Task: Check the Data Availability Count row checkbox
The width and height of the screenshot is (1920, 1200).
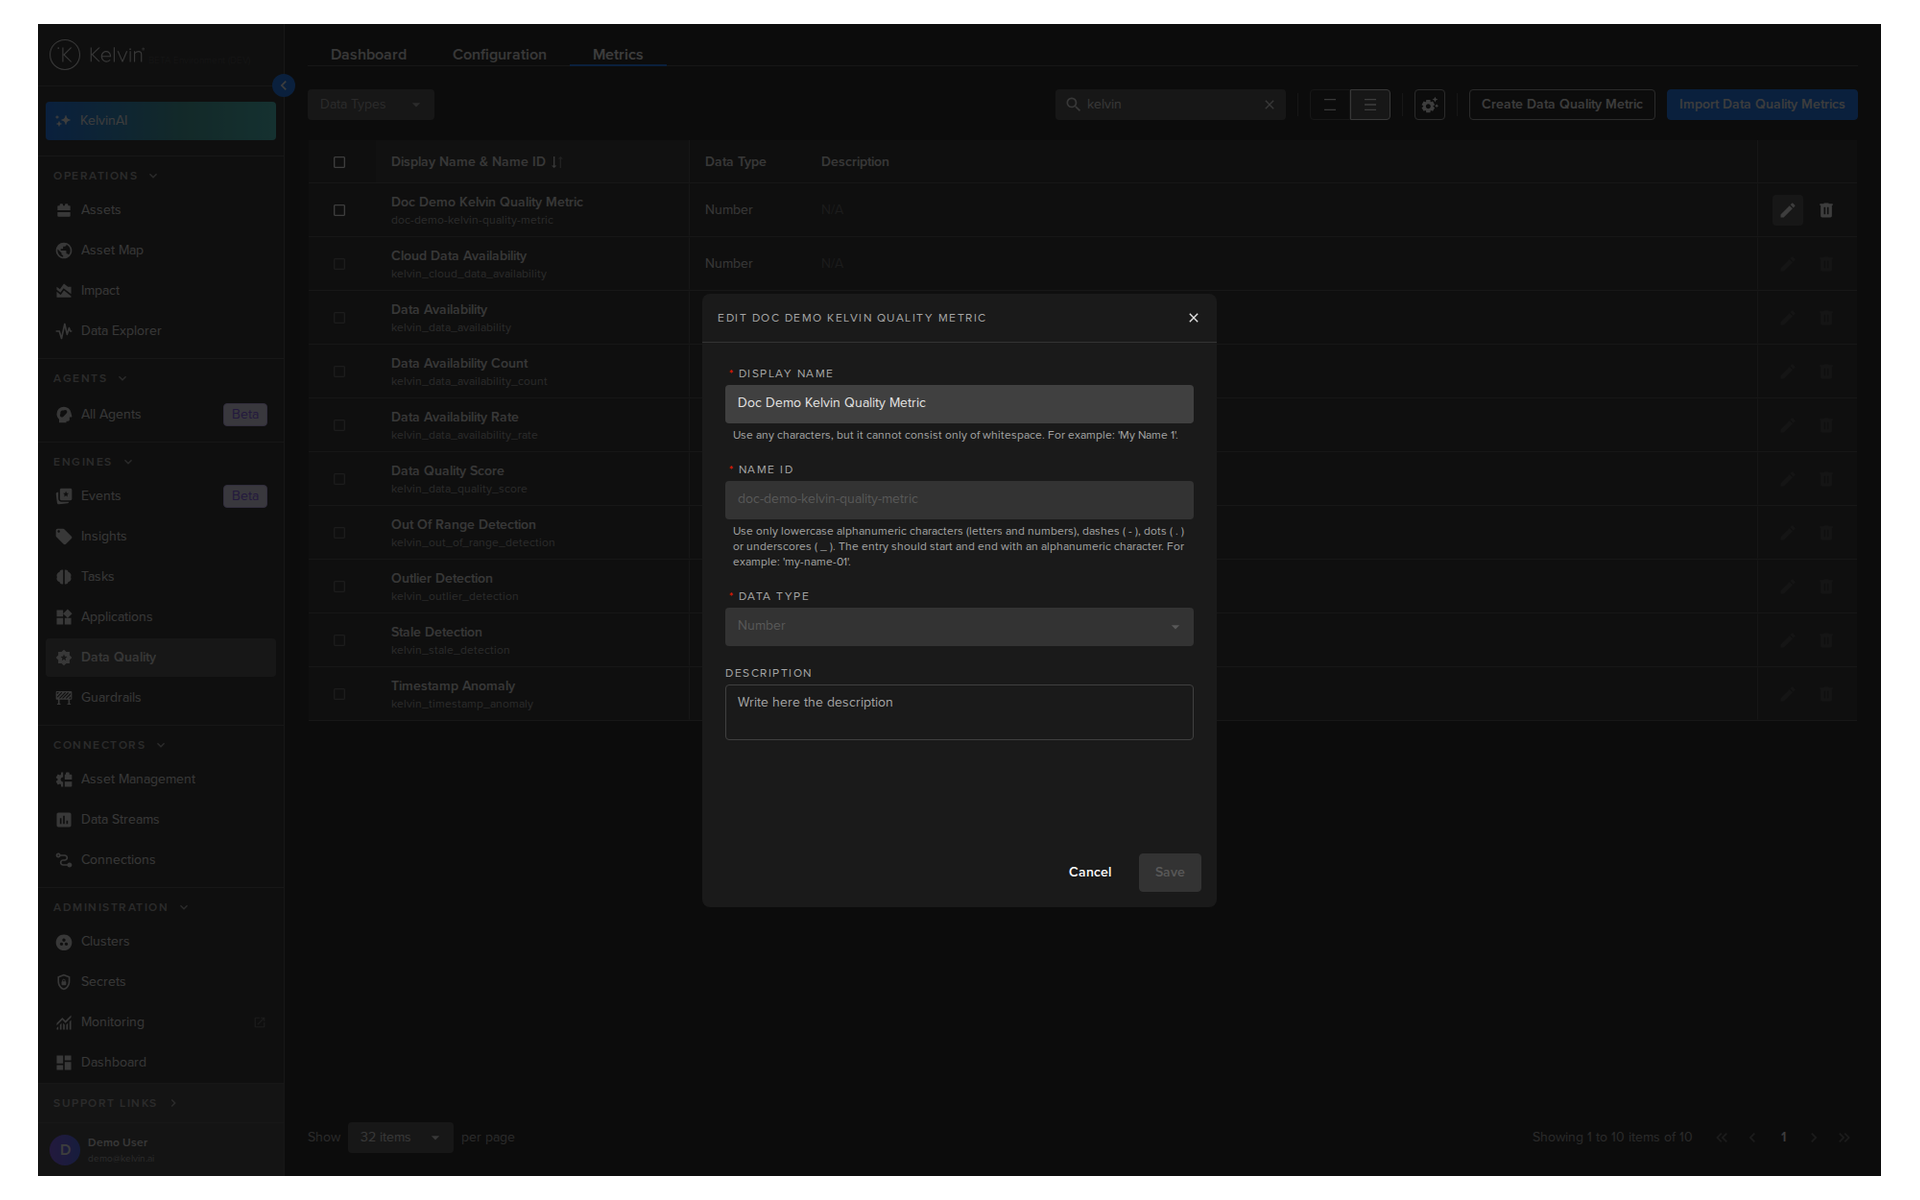Action: coord(339,372)
